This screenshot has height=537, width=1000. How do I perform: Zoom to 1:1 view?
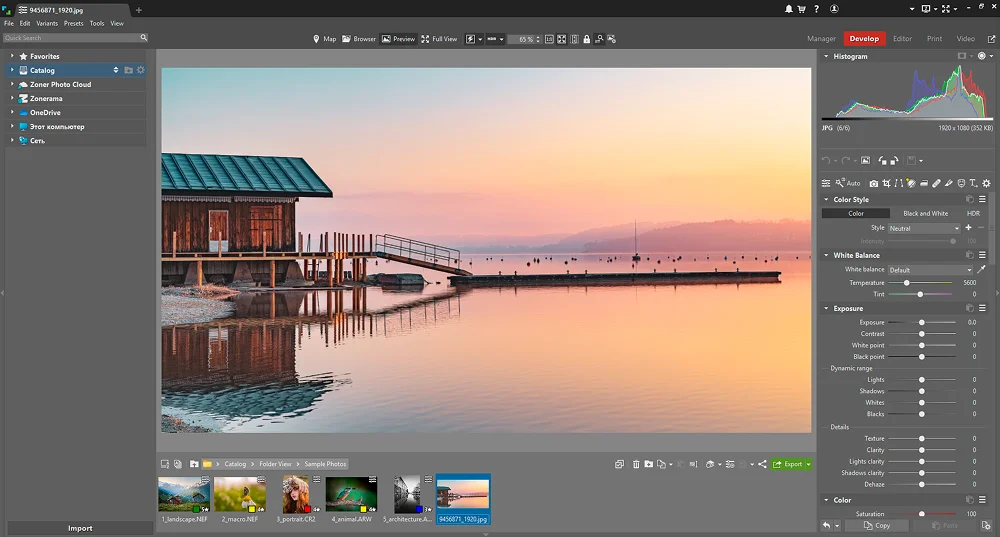pos(549,39)
